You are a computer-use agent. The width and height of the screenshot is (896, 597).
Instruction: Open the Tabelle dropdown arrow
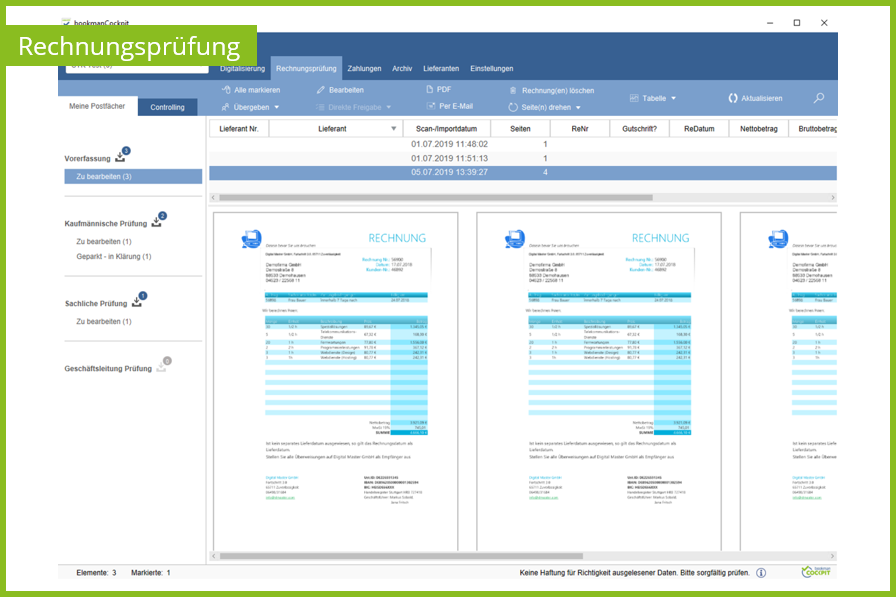coord(673,98)
